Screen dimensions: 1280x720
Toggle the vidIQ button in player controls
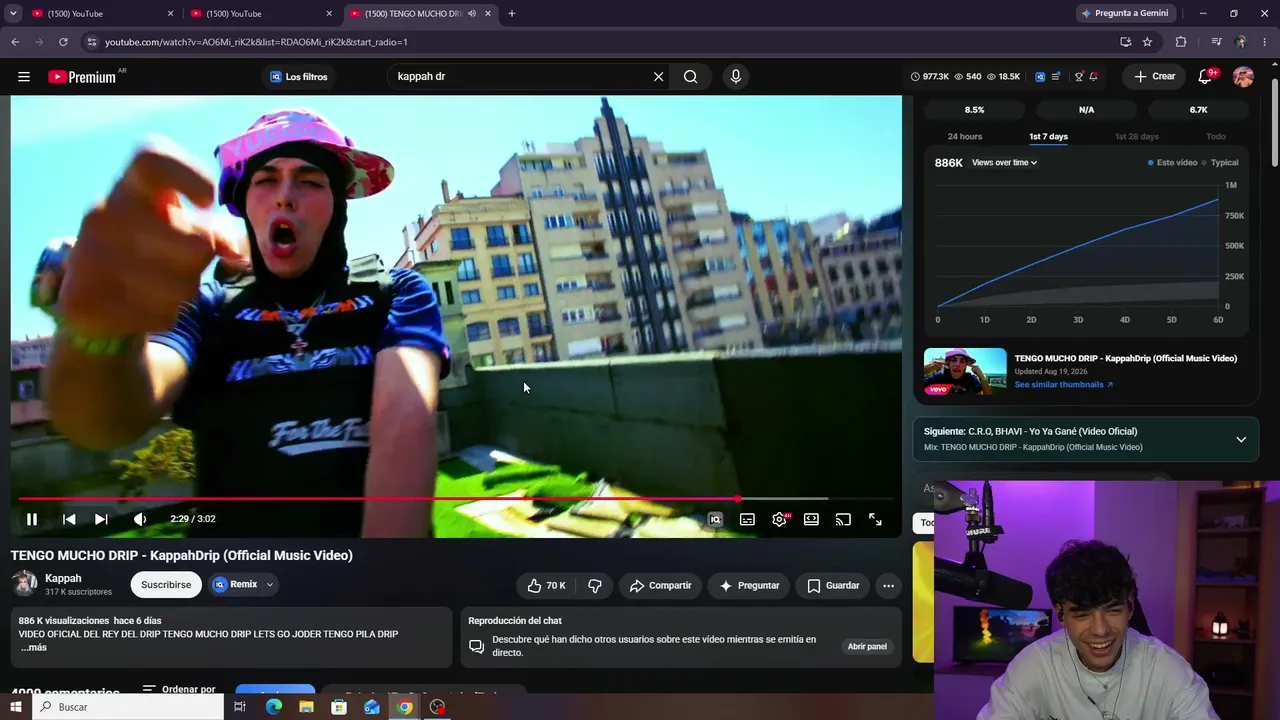[715, 519]
